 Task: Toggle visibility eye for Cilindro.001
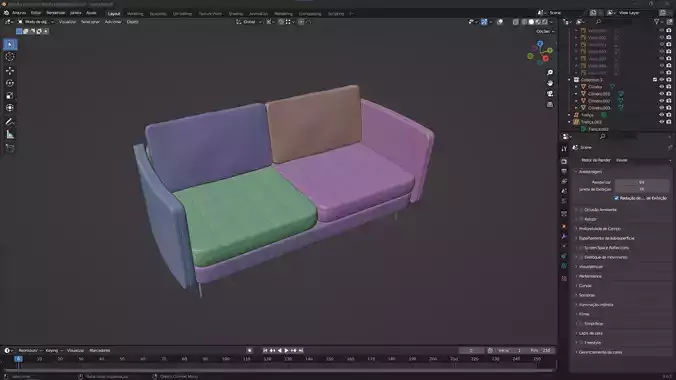662,94
